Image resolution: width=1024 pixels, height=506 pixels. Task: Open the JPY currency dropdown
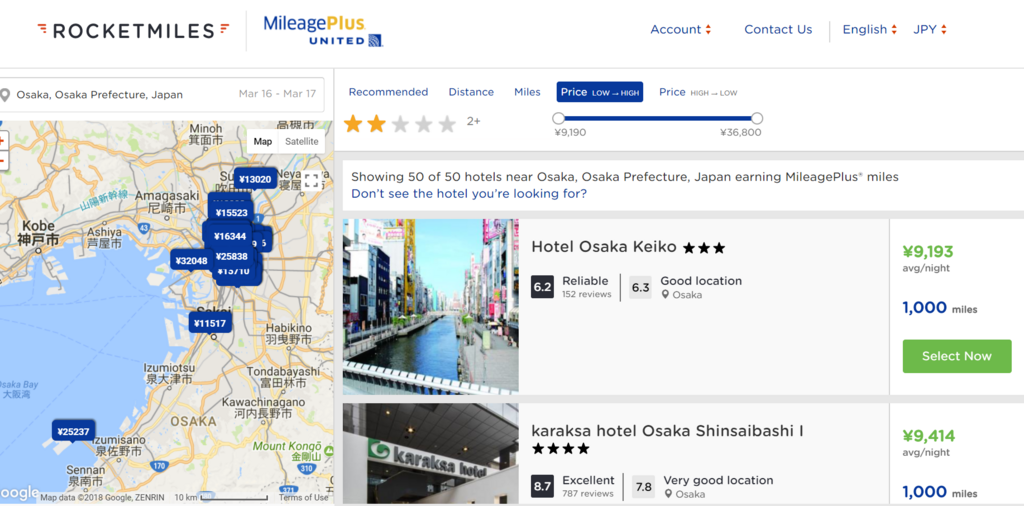(930, 29)
